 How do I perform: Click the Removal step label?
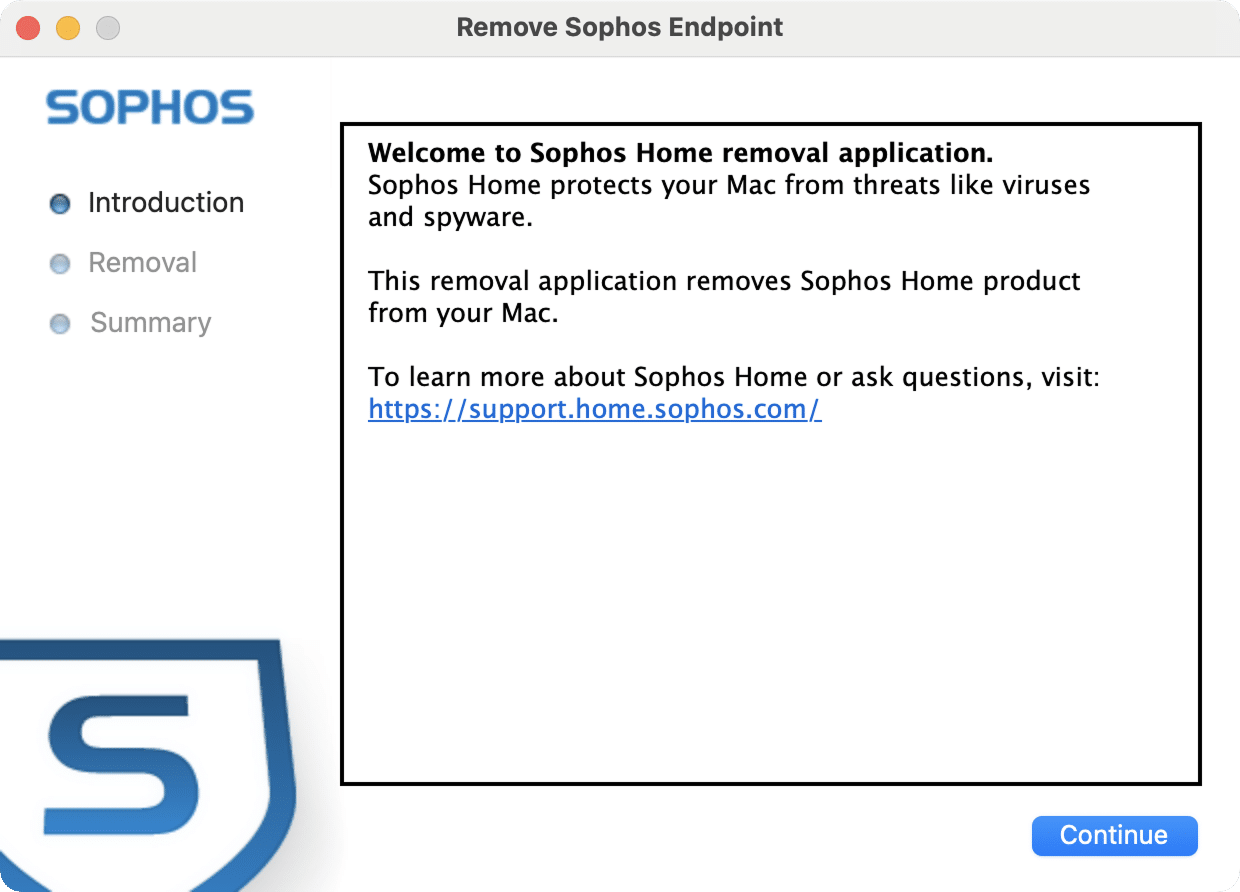coord(142,262)
